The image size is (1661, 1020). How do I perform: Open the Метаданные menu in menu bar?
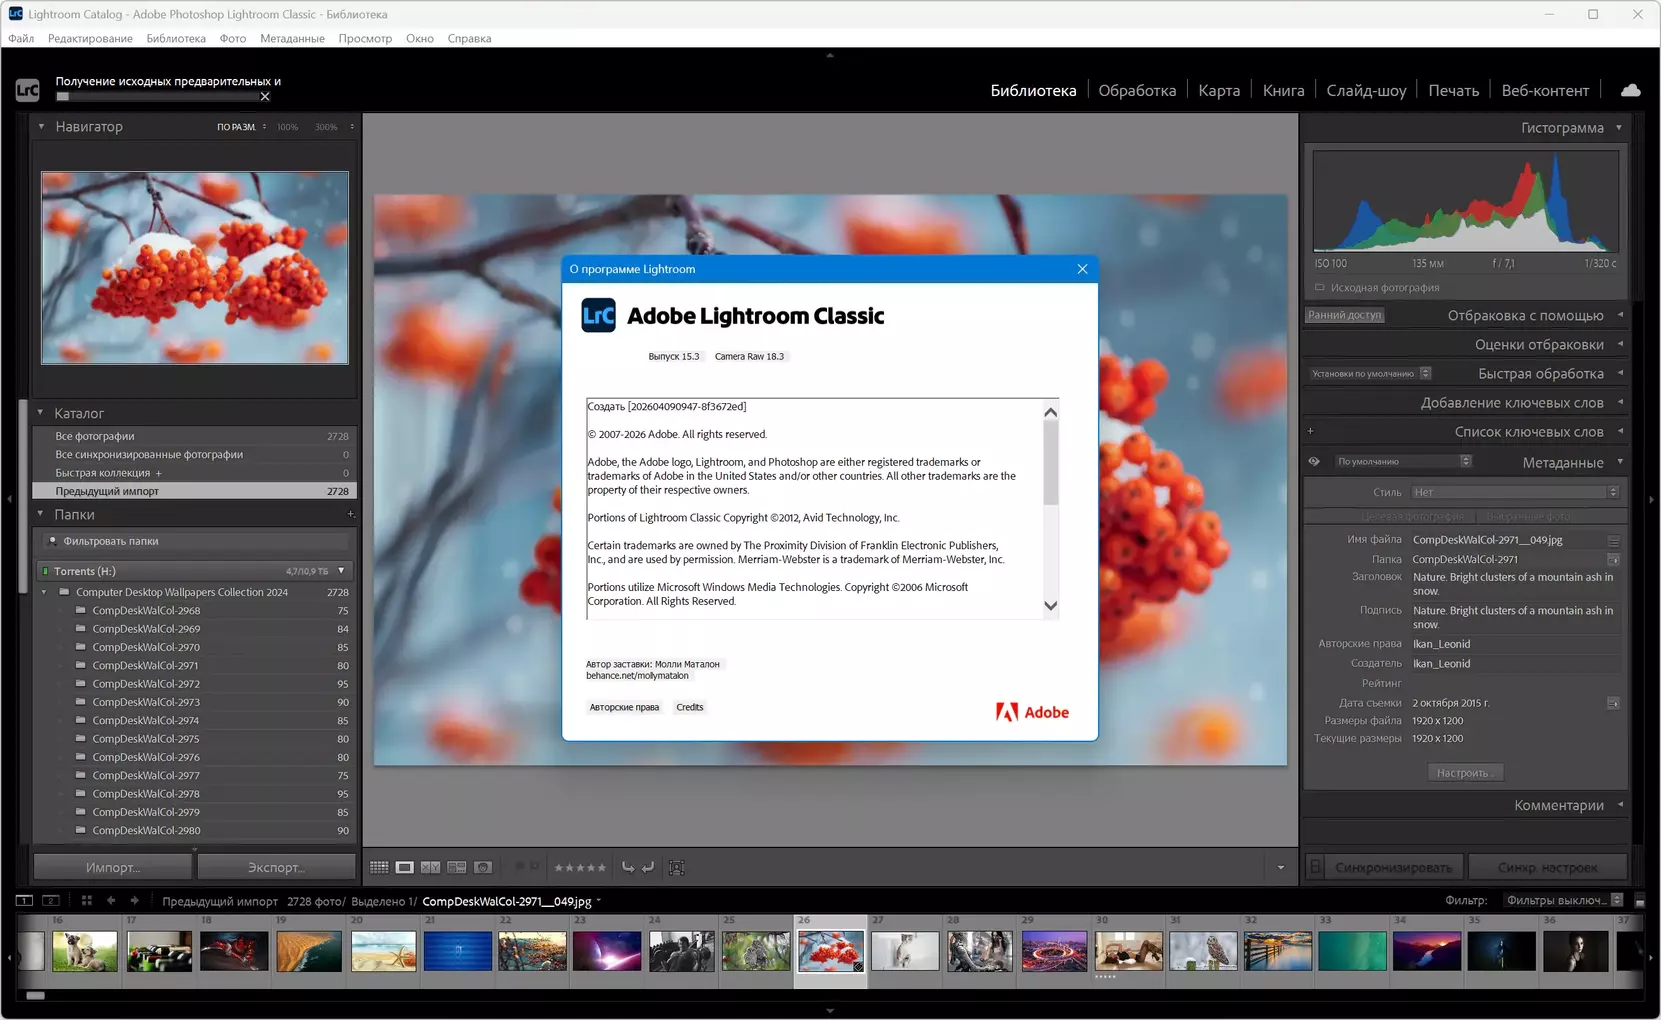pos(292,38)
